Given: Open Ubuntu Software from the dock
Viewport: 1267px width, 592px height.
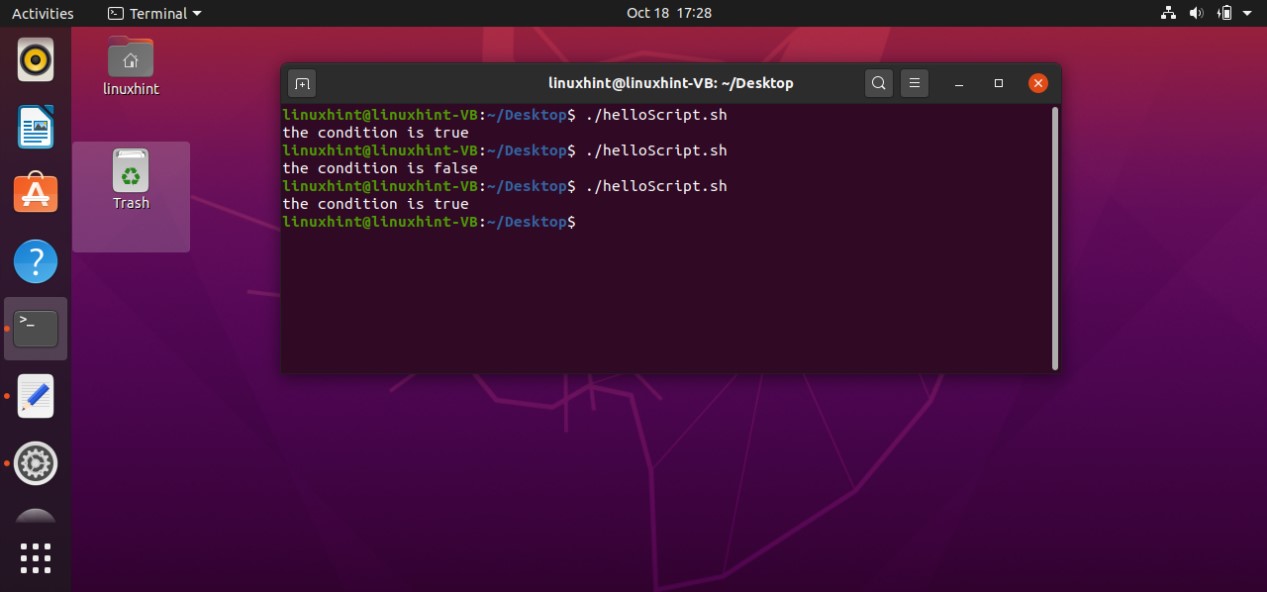Looking at the screenshot, I should pos(35,193).
